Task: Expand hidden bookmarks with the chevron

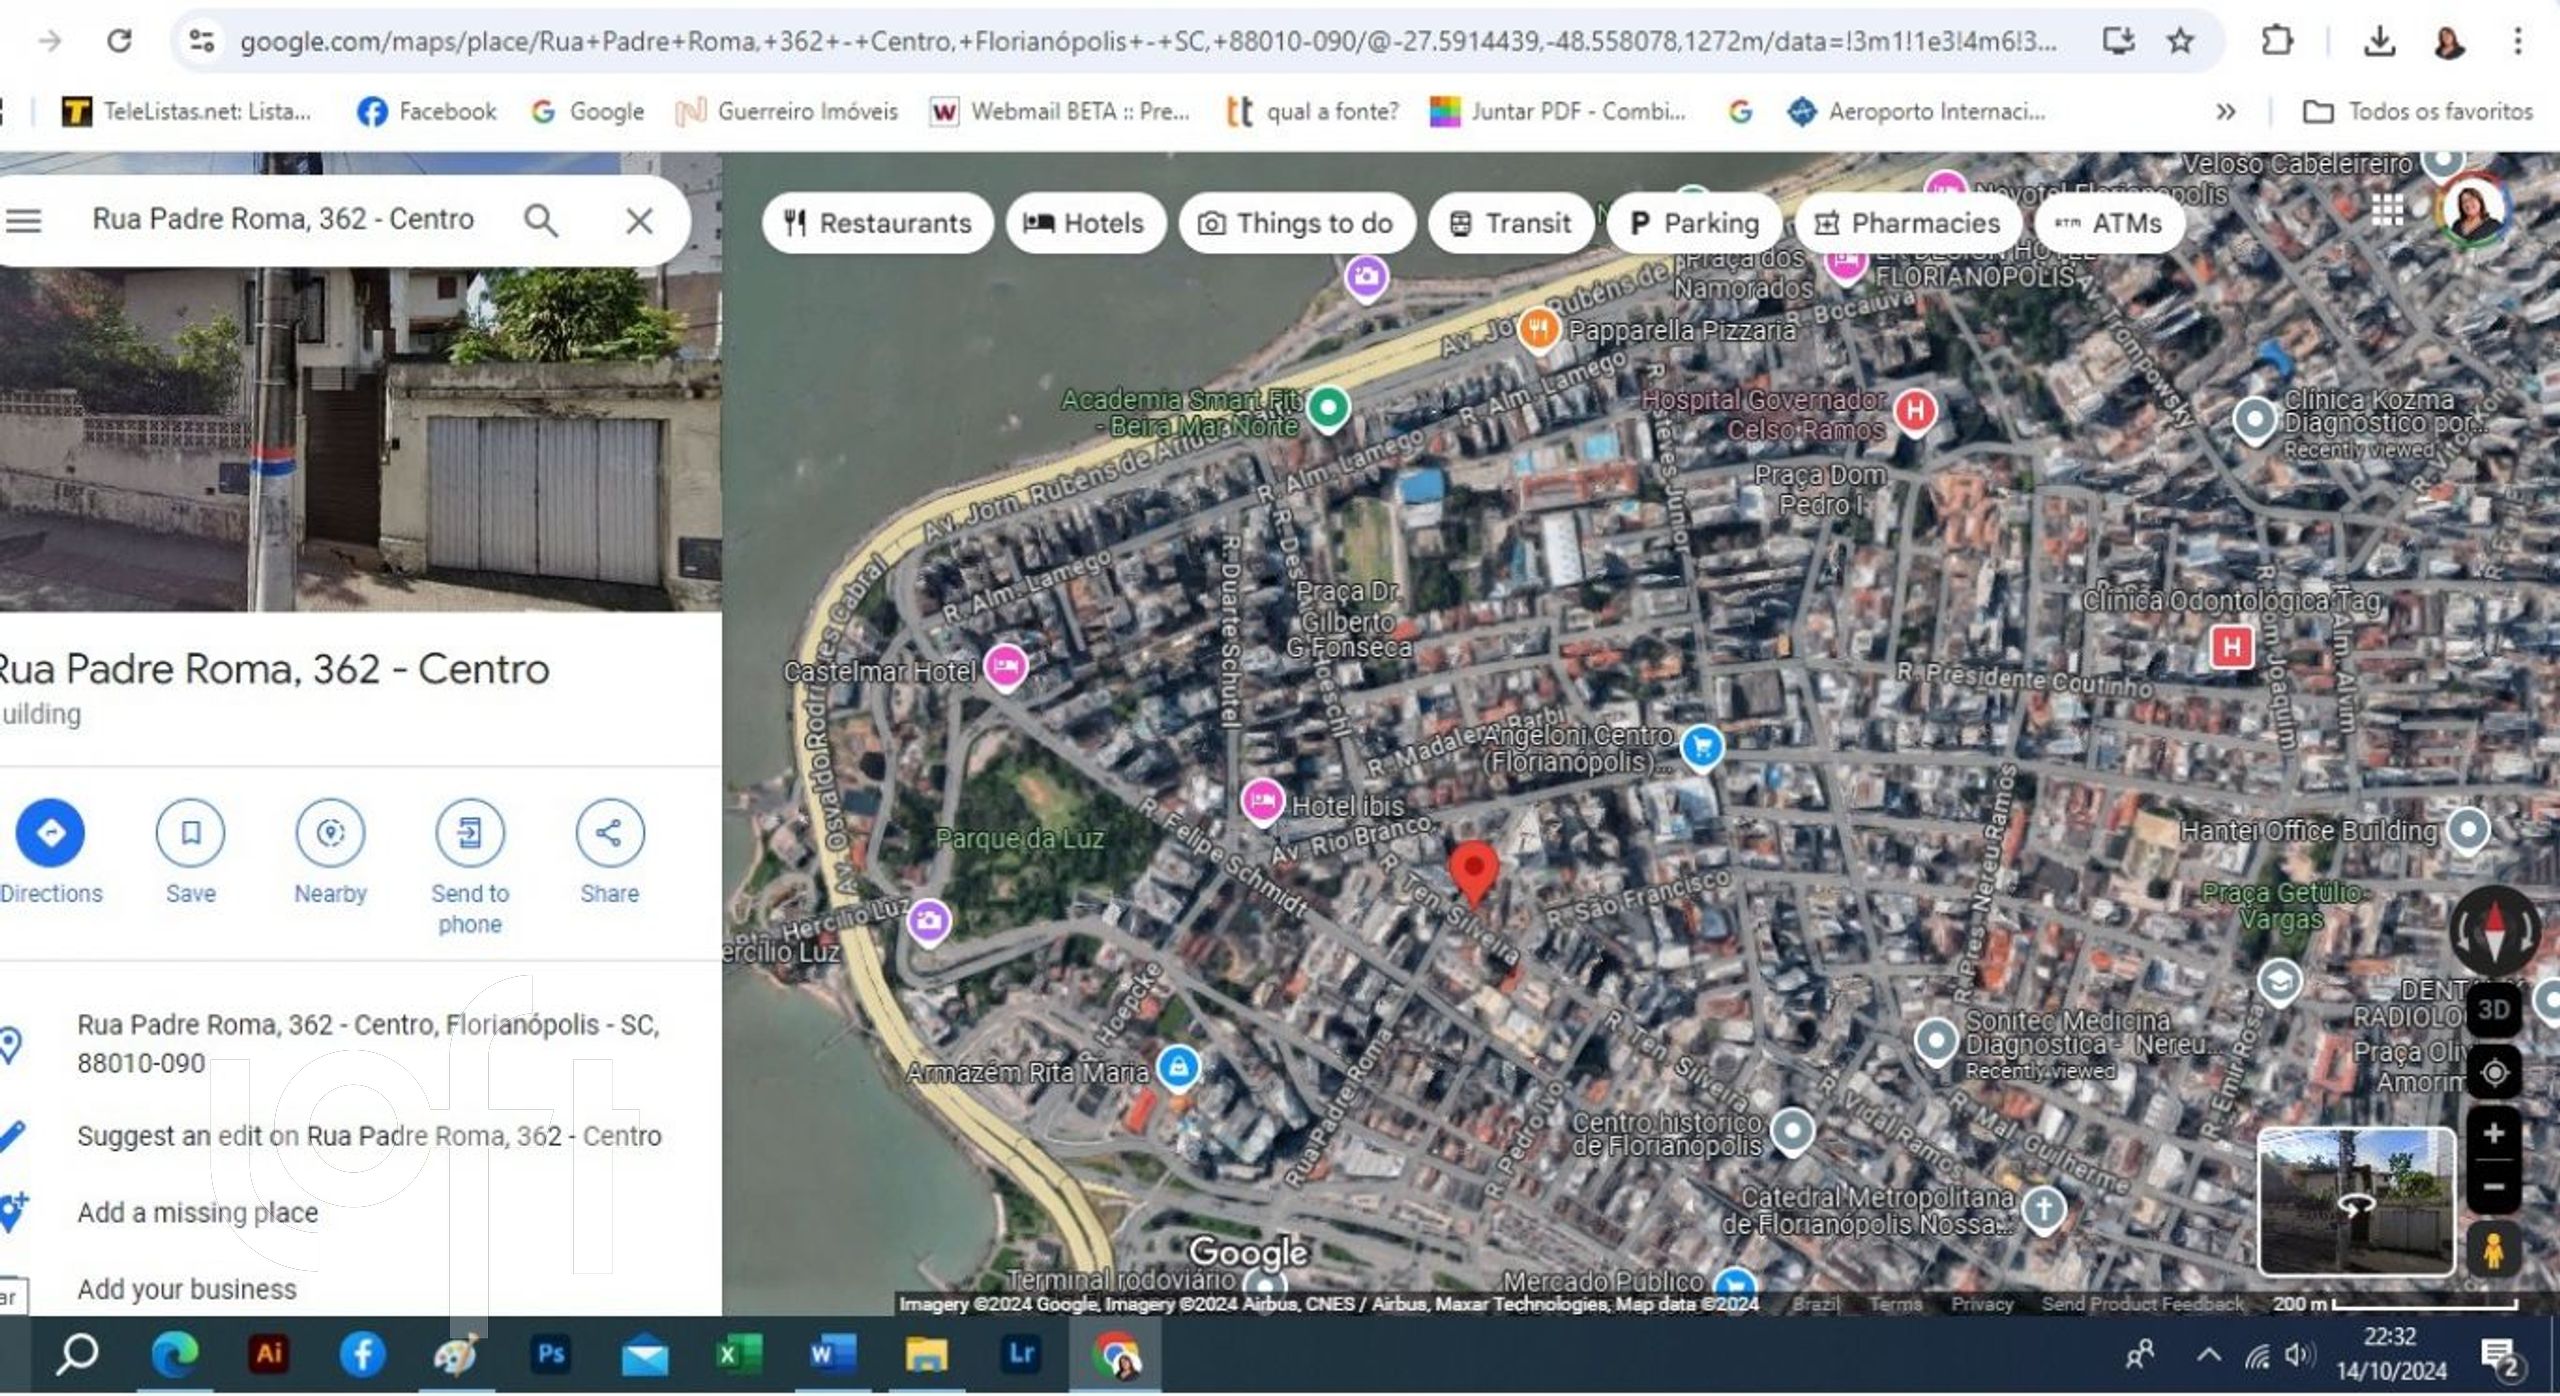Action: point(2225,111)
